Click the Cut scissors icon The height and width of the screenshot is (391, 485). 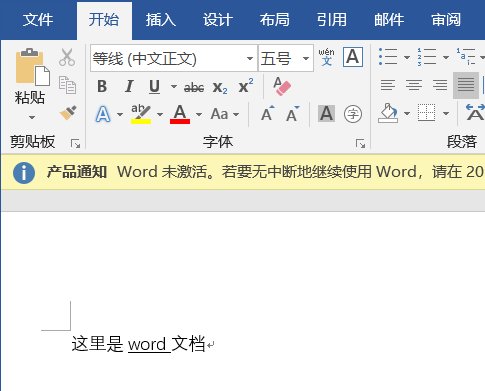tap(67, 57)
